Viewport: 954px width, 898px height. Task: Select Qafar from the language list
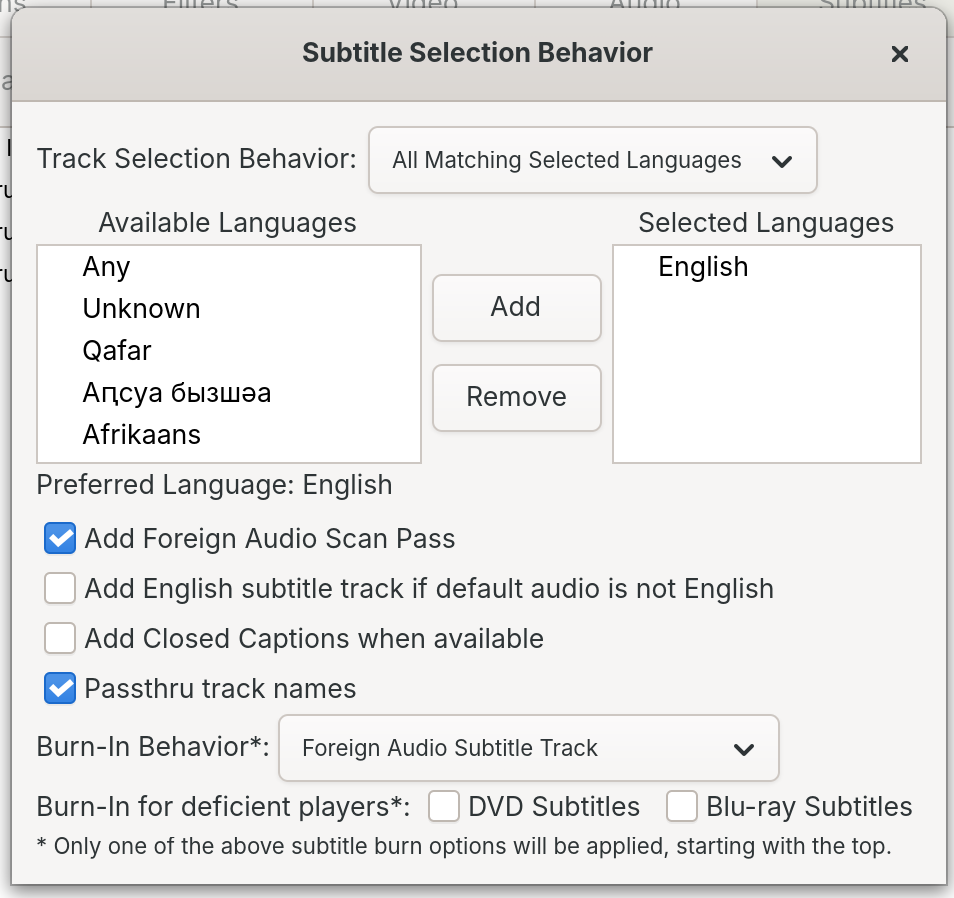[117, 350]
